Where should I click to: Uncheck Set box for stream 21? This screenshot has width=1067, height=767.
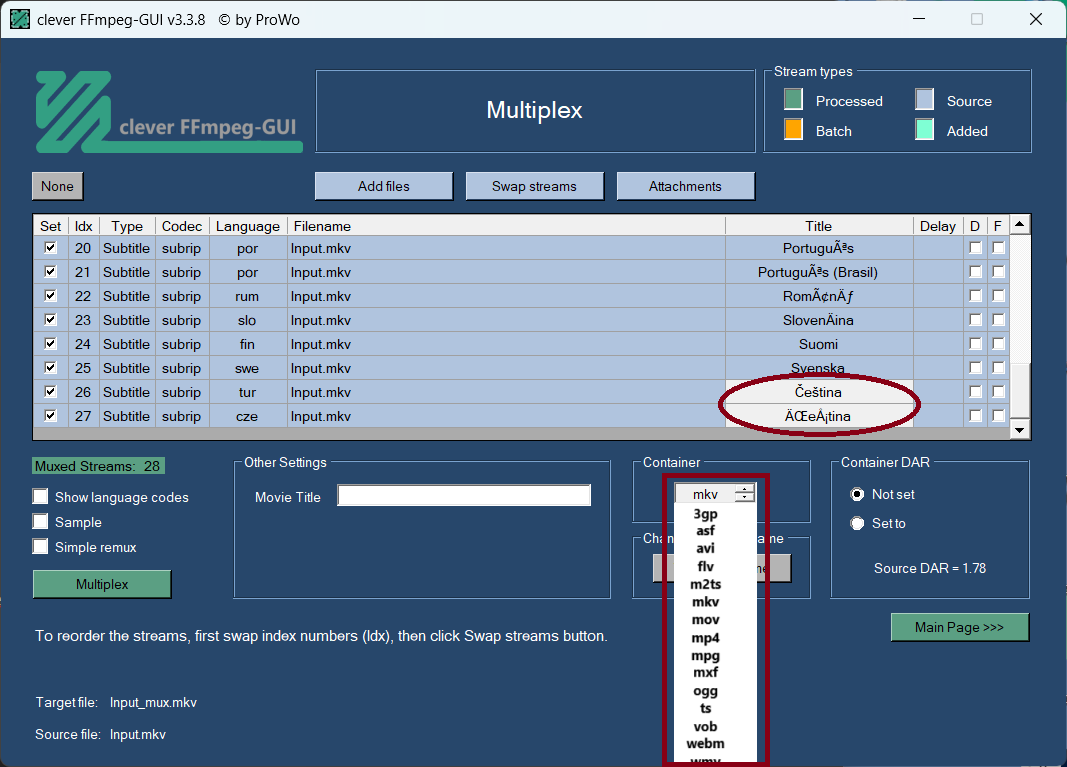click(50, 272)
